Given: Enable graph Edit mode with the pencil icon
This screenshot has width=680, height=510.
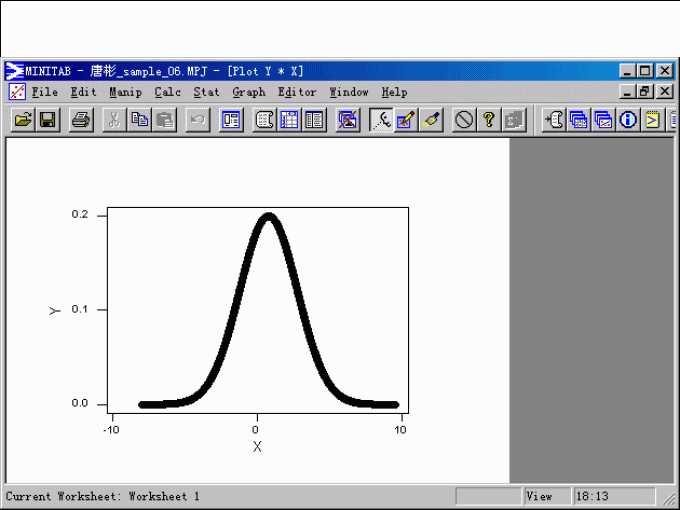Looking at the screenshot, I should (406, 120).
